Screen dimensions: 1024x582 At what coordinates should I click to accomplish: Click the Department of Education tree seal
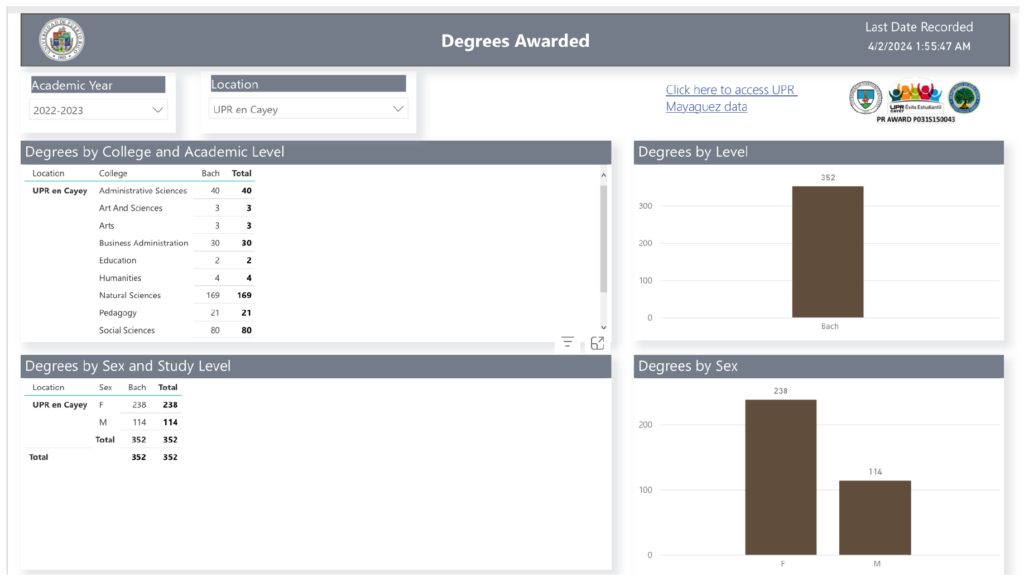point(964,98)
